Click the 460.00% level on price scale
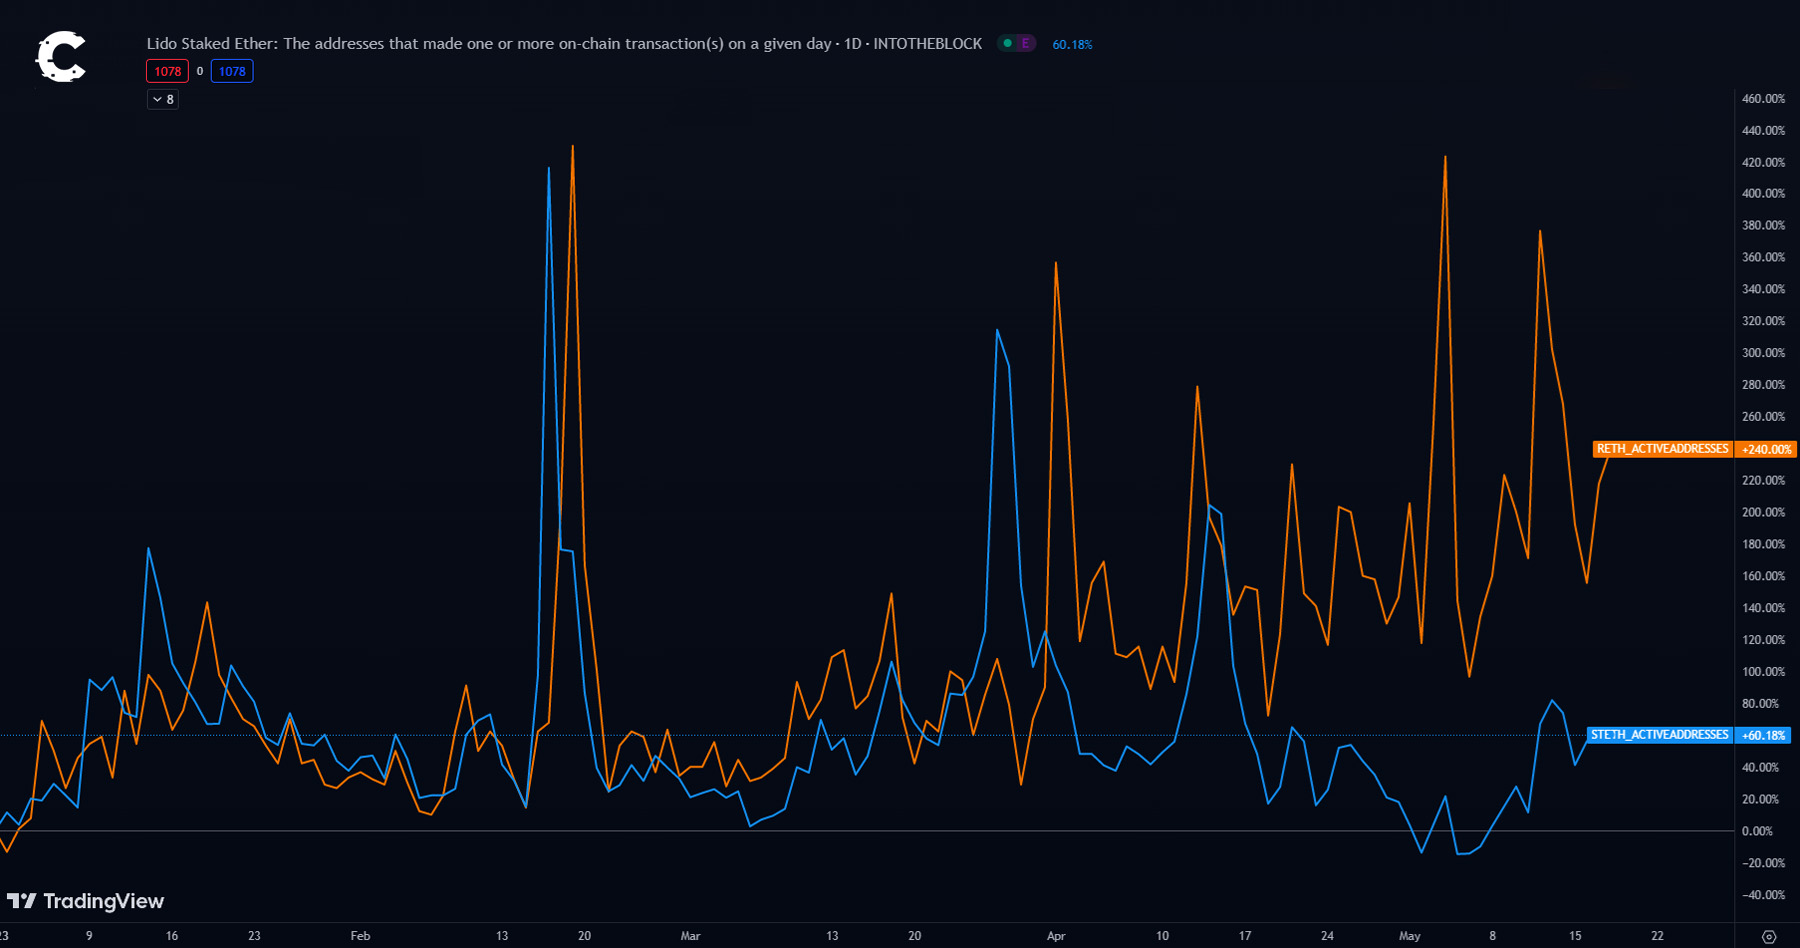 tap(1763, 99)
